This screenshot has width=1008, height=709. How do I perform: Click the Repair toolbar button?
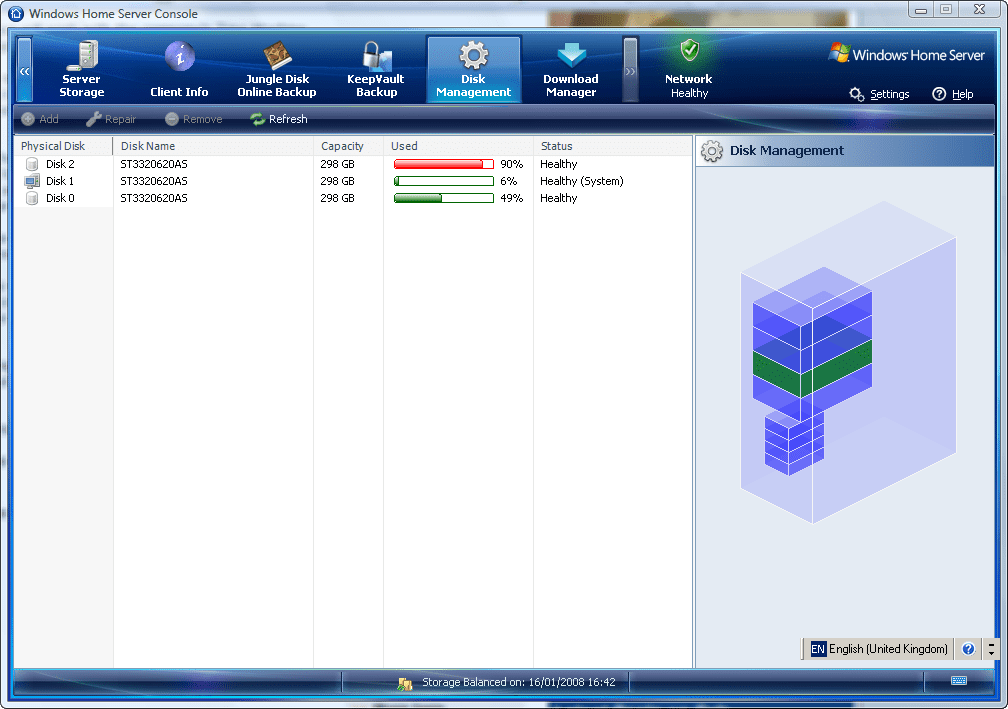click(111, 119)
